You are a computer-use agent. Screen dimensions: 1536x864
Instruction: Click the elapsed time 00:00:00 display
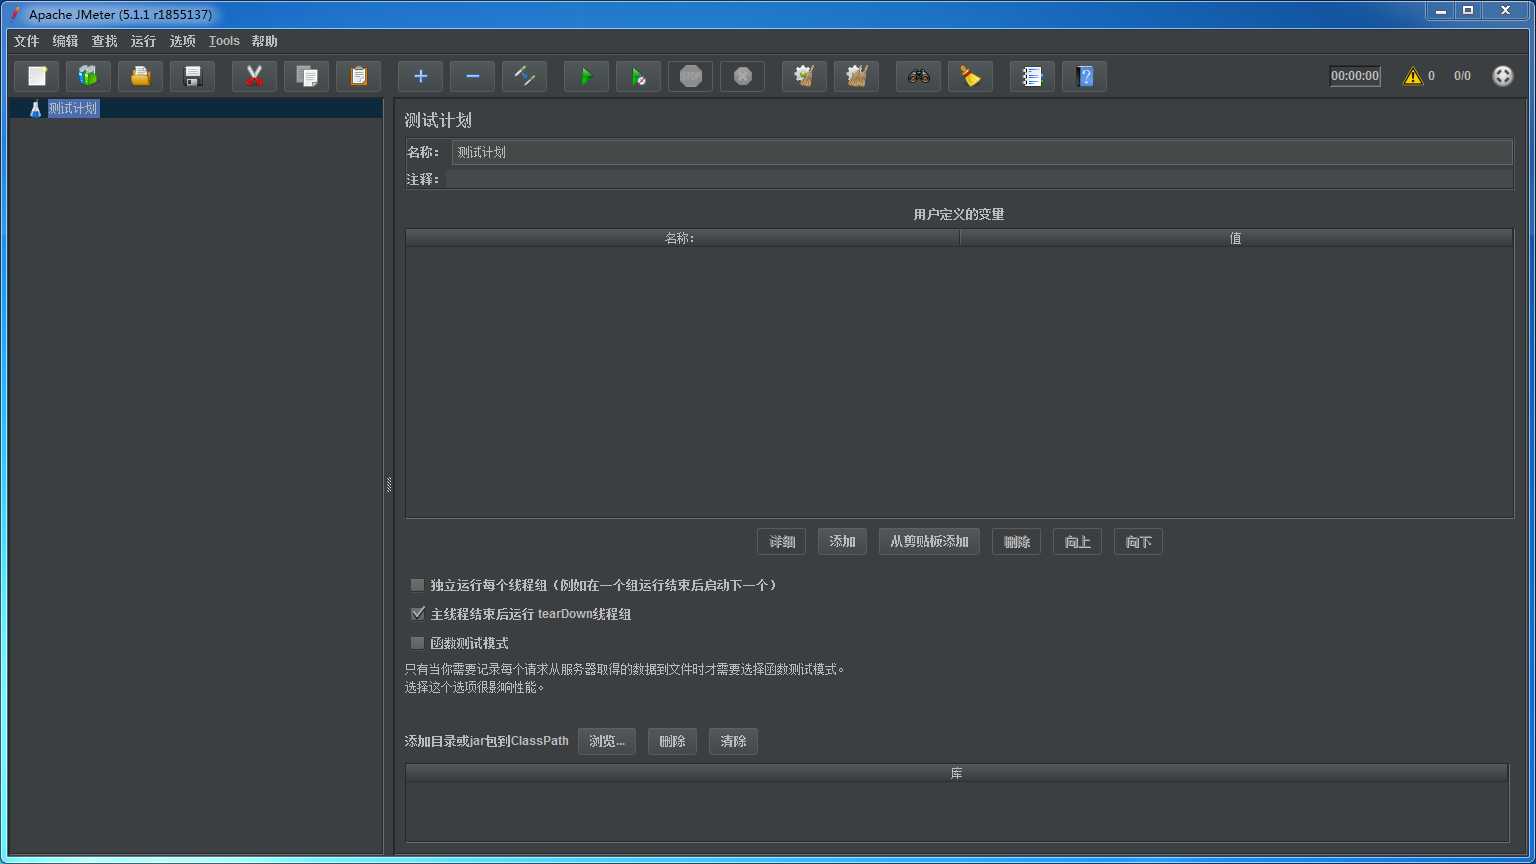pos(1355,76)
